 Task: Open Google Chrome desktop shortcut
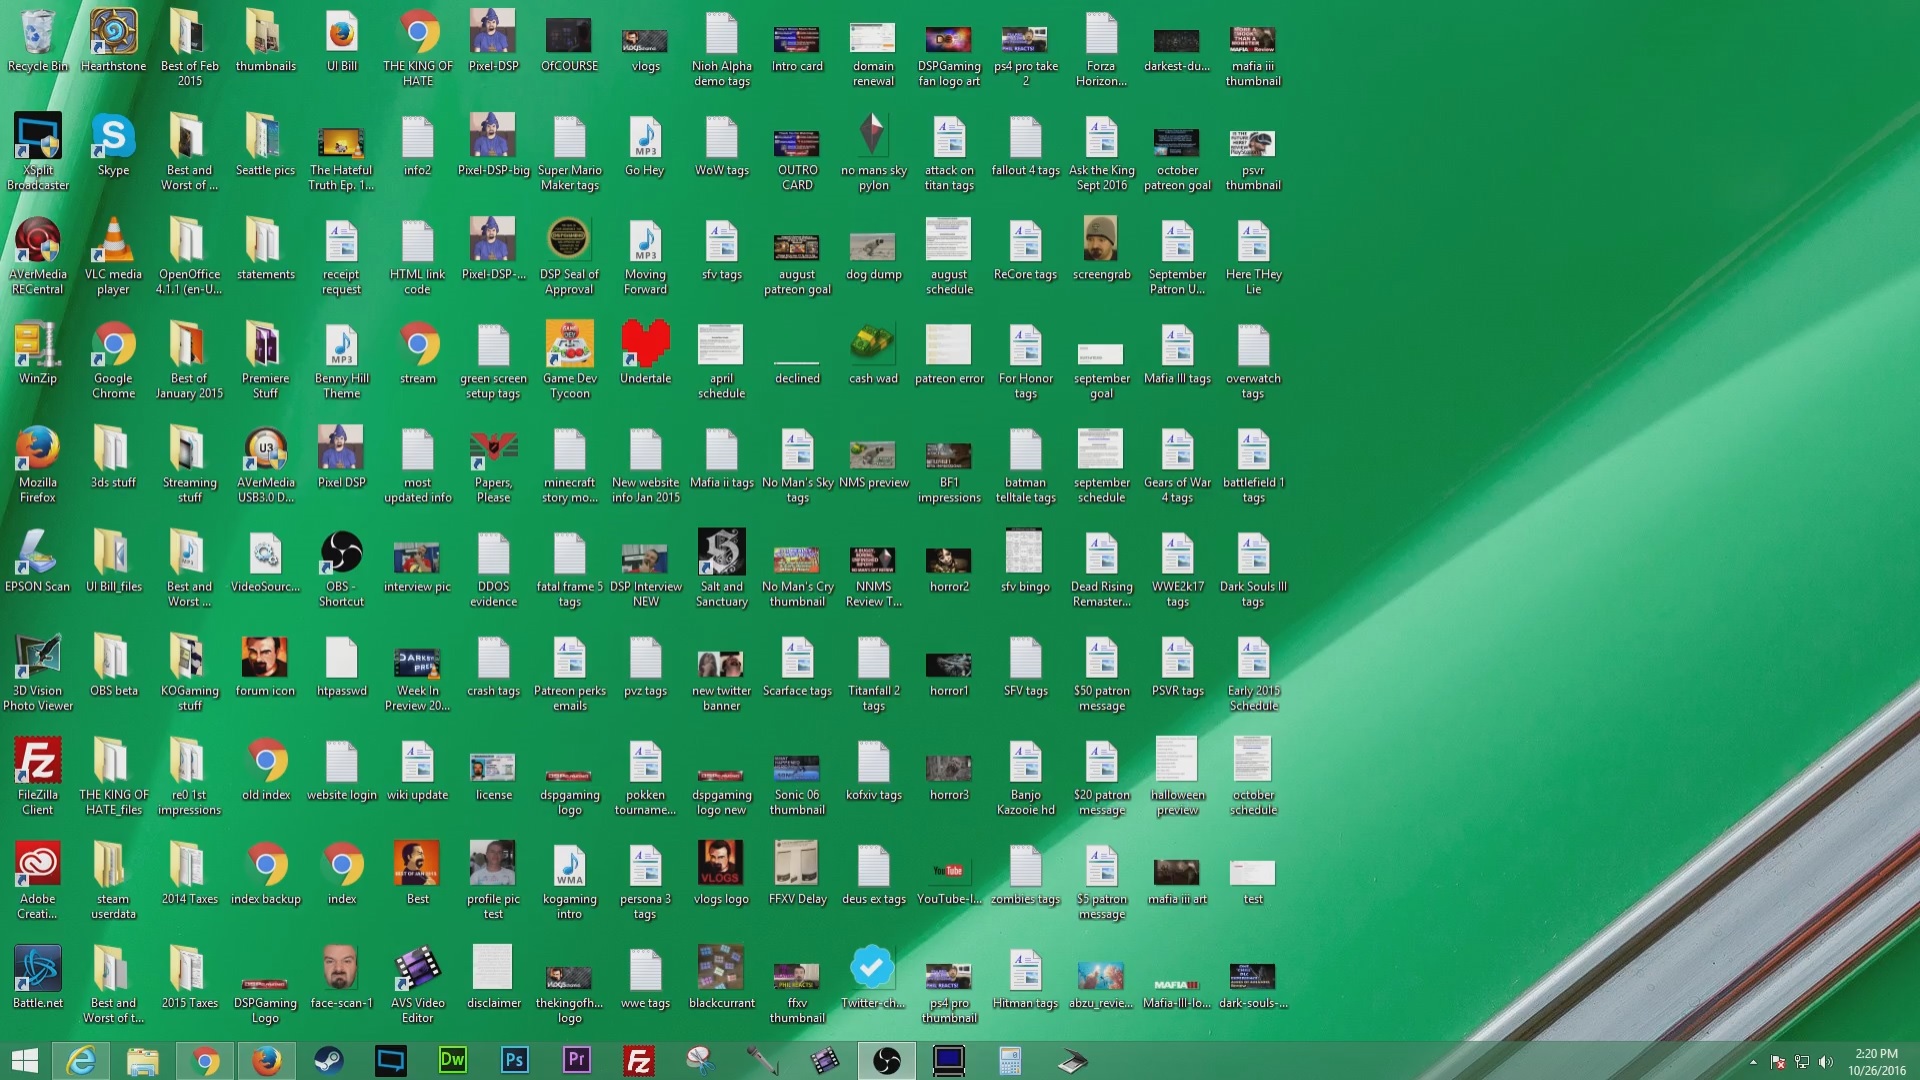tap(113, 360)
